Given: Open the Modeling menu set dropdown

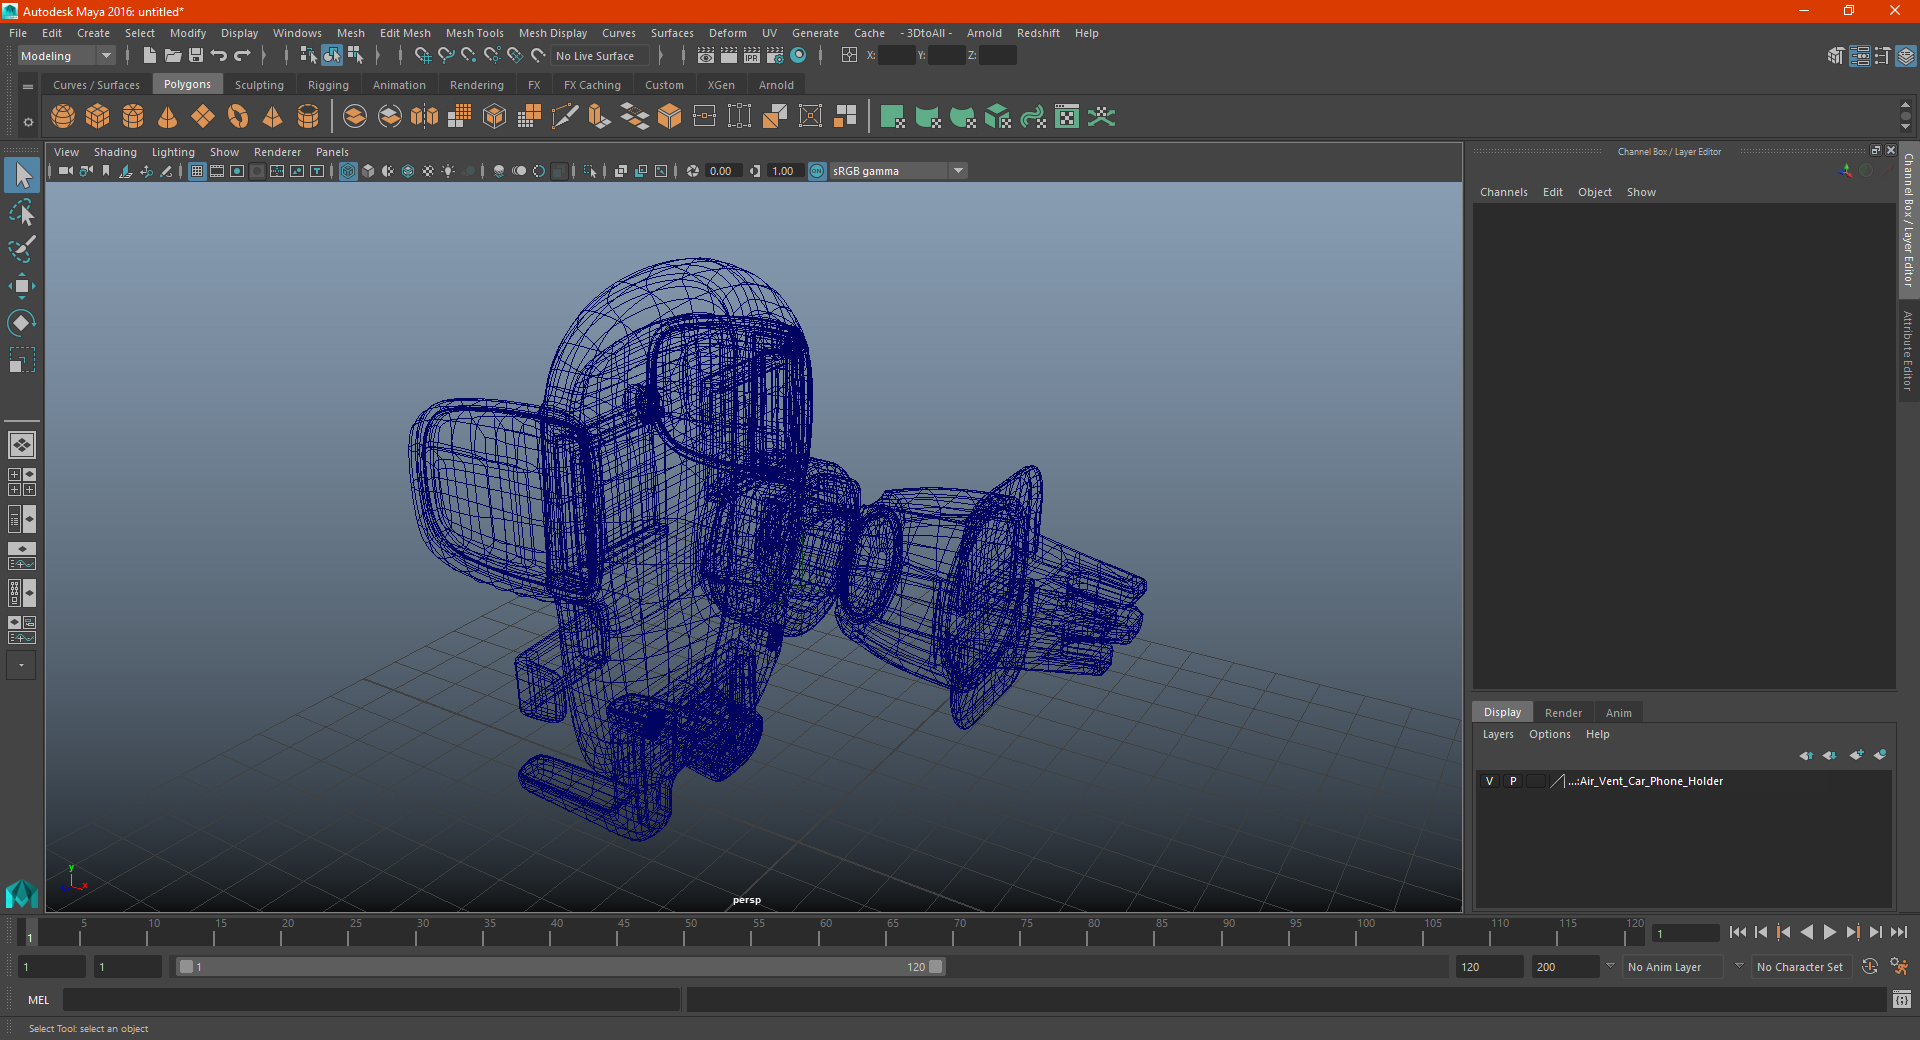Looking at the screenshot, I should [66, 56].
